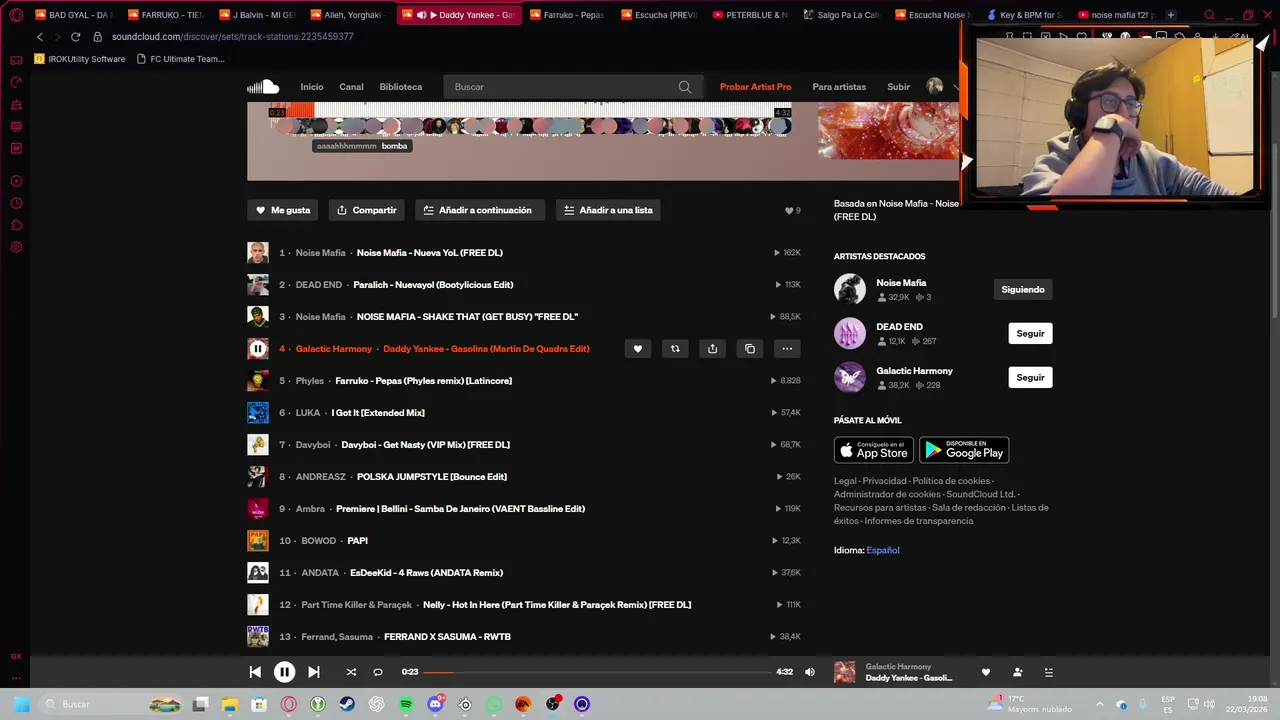Focus the Buscar search field
1280x720 pixels.
572,87
